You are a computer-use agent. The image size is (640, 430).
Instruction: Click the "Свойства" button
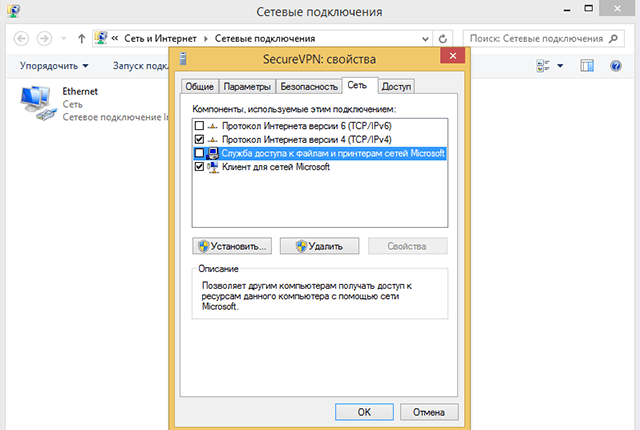tap(407, 246)
